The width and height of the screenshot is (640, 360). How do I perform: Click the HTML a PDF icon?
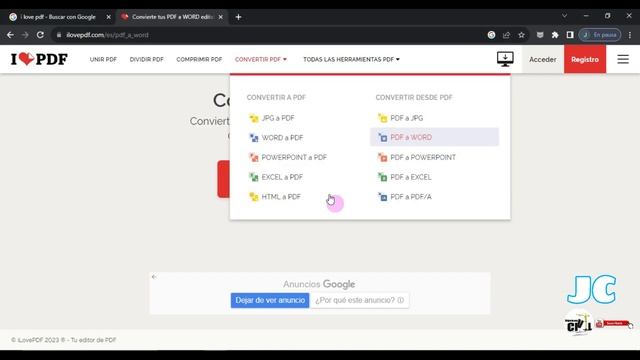(253, 197)
